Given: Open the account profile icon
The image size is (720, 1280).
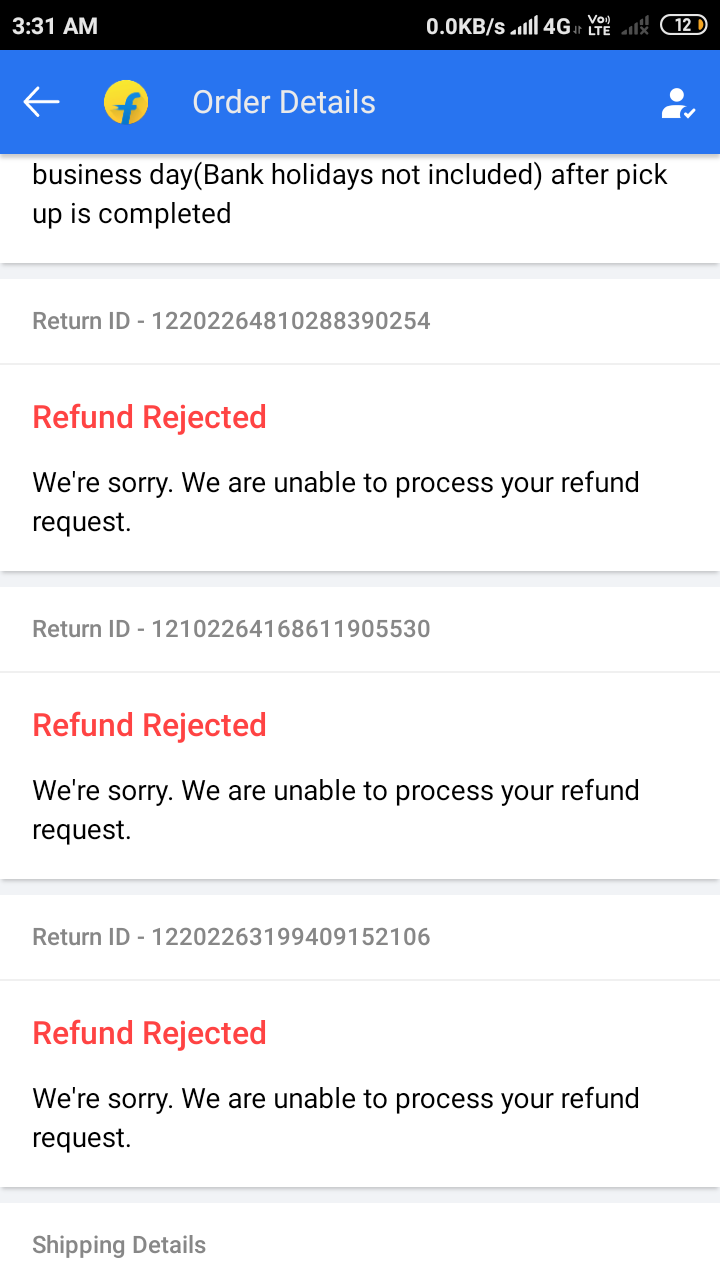Looking at the screenshot, I should tap(677, 103).
